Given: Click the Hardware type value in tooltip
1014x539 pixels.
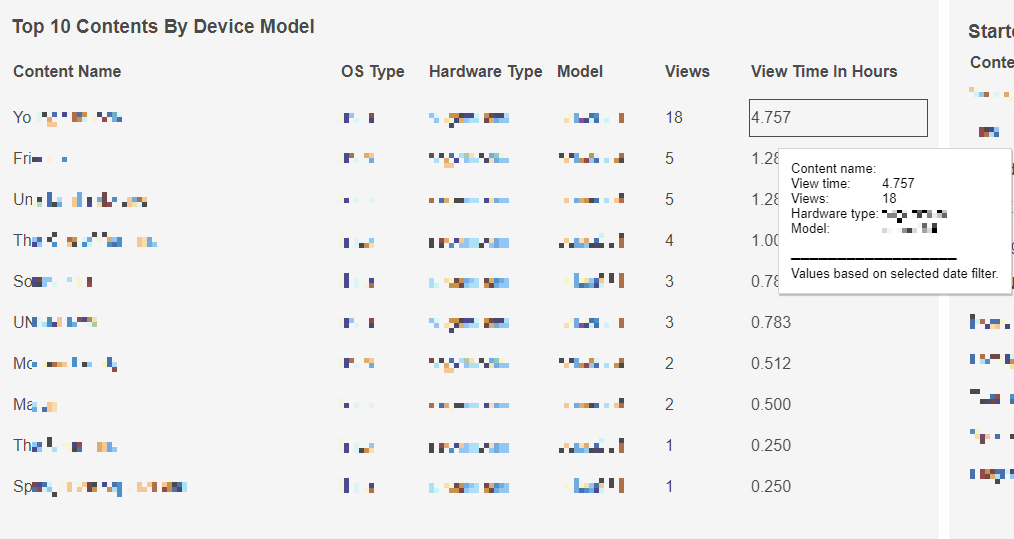Looking at the screenshot, I should (x=914, y=214).
